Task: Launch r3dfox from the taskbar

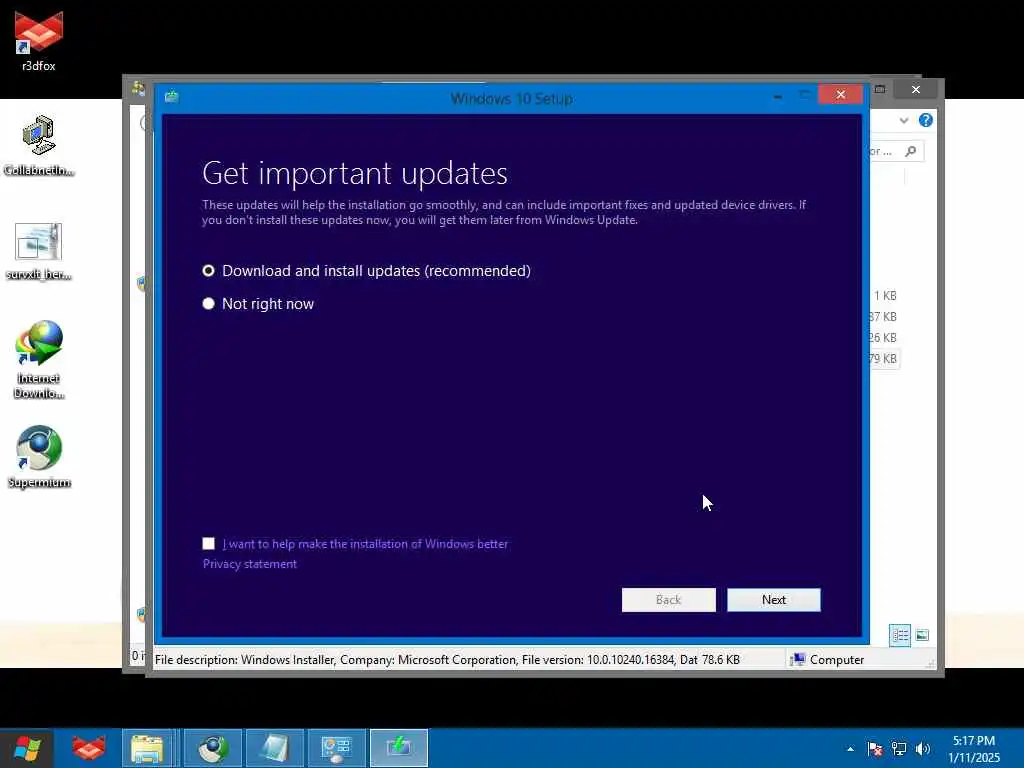Action: (x=88, y=748)
